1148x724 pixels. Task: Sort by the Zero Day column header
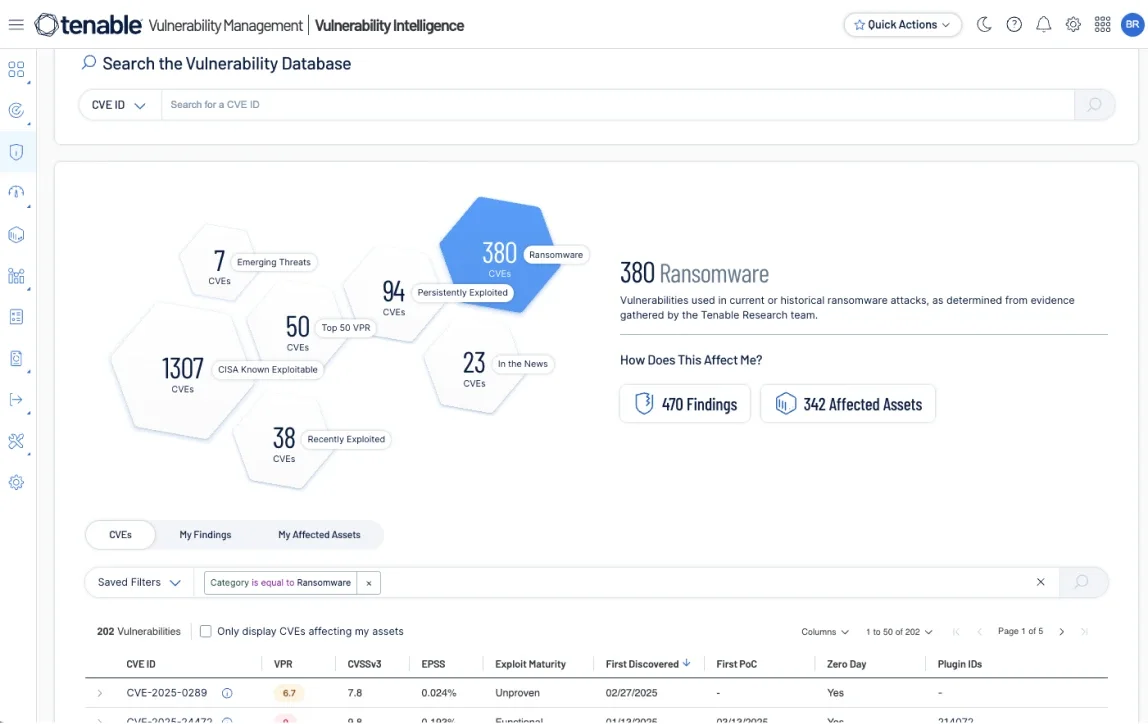pos(846,664)
